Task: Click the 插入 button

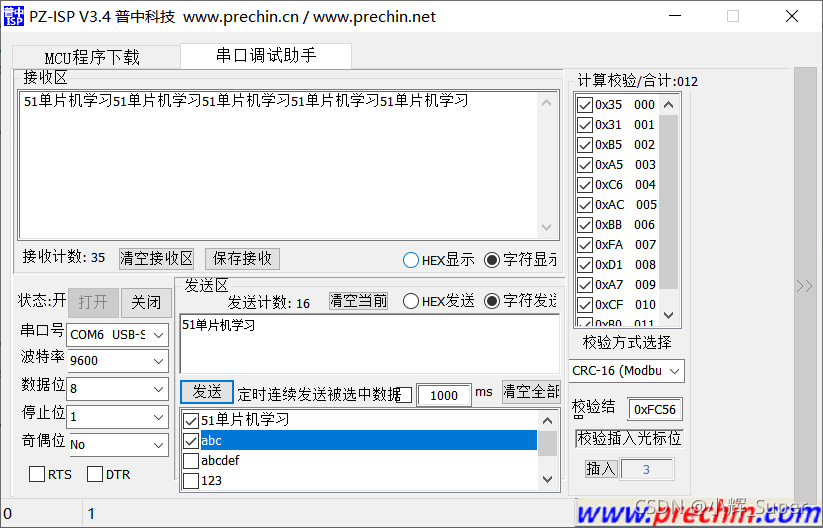Action: click(601, 469)
